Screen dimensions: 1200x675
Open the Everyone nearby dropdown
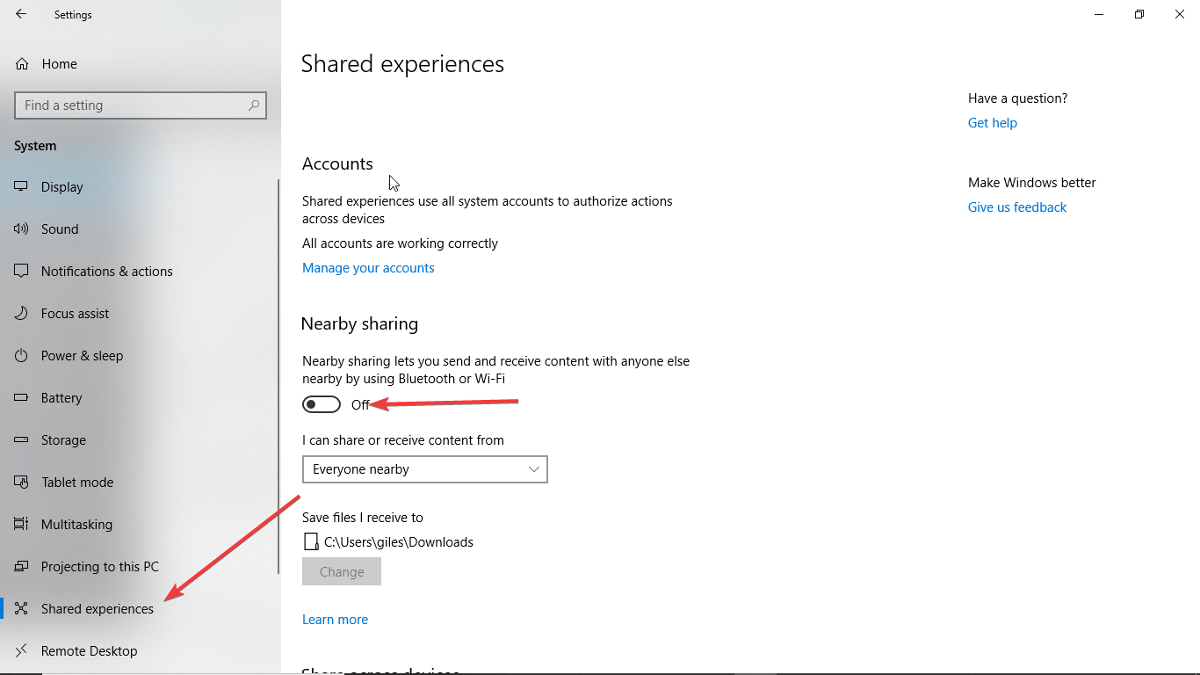coord(425,469)
